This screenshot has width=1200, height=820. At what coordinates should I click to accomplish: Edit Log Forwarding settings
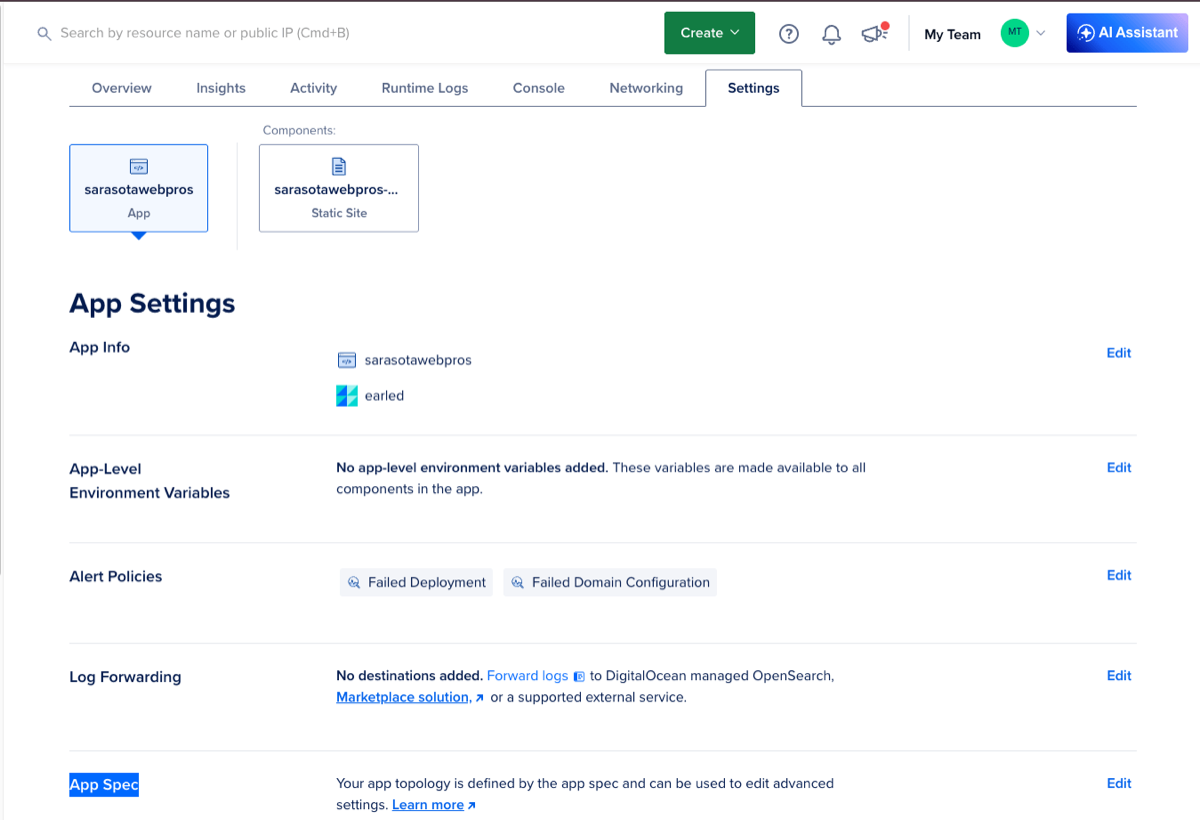[x=1119, y=676]
